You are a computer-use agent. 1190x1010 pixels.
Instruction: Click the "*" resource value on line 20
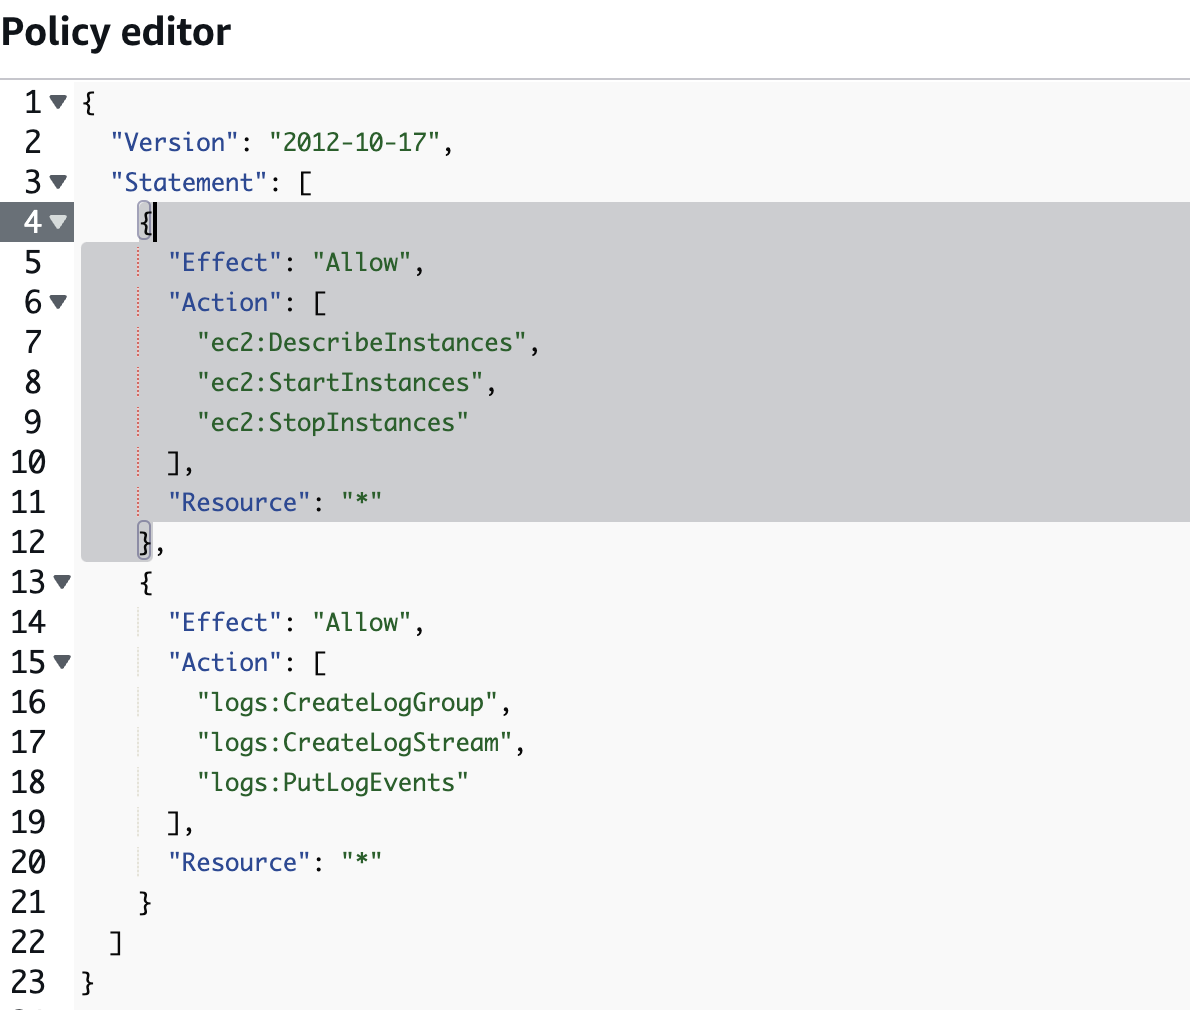[361, 863]
